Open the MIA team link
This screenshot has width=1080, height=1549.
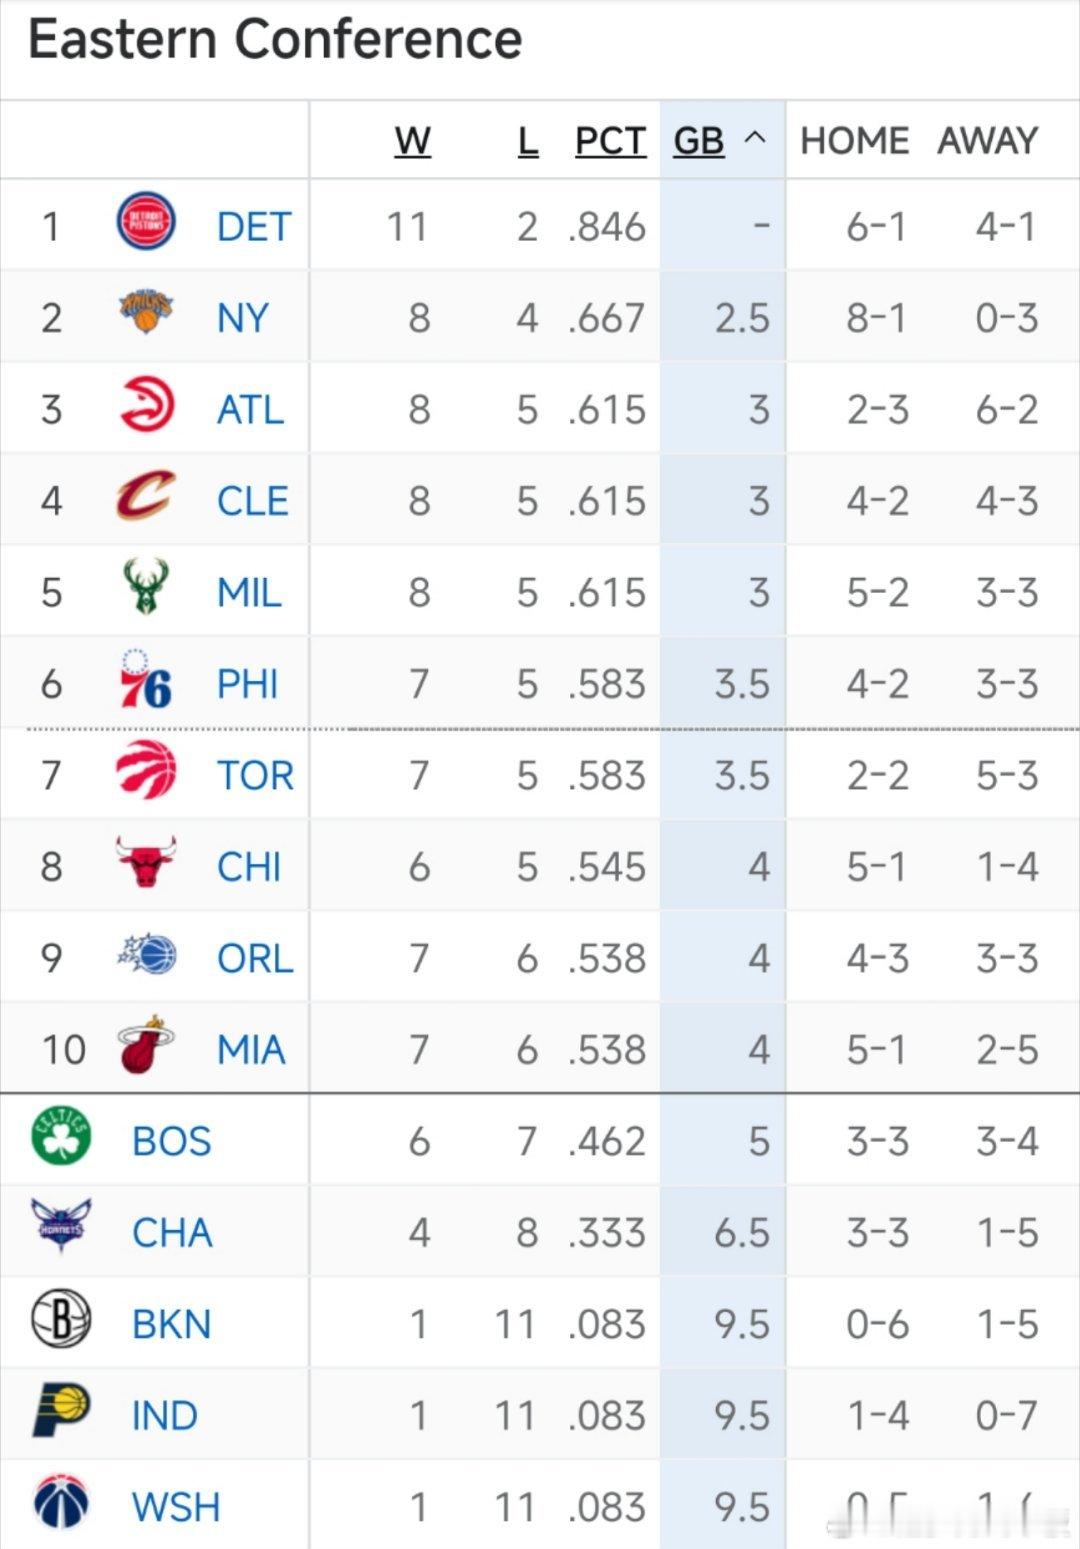[251, 1050]
